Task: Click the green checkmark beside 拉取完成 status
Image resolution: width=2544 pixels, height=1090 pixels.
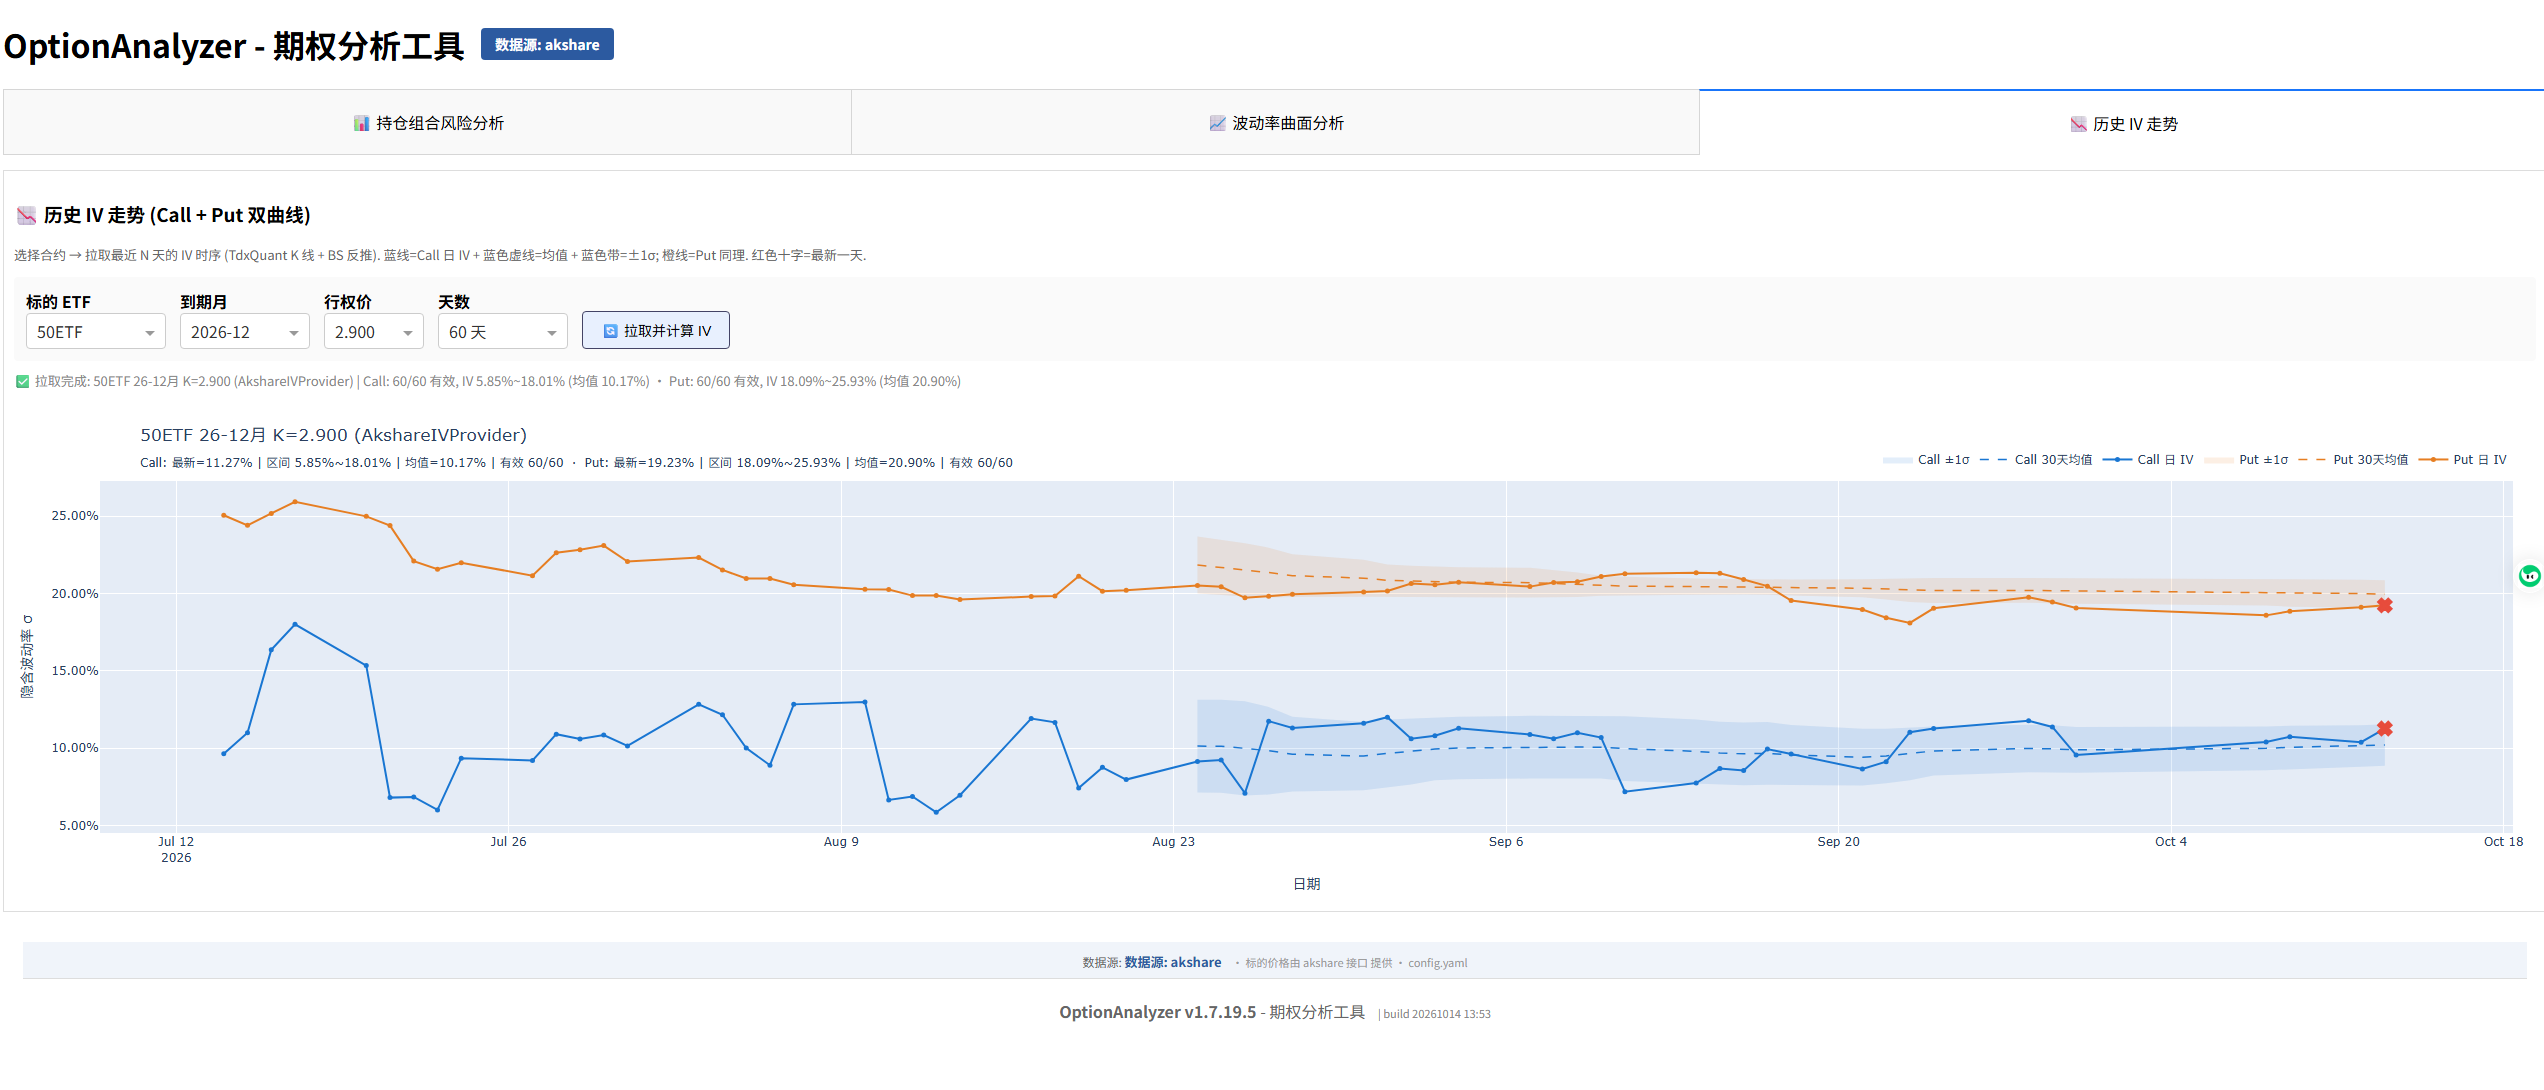Action: tap(22, 381)
